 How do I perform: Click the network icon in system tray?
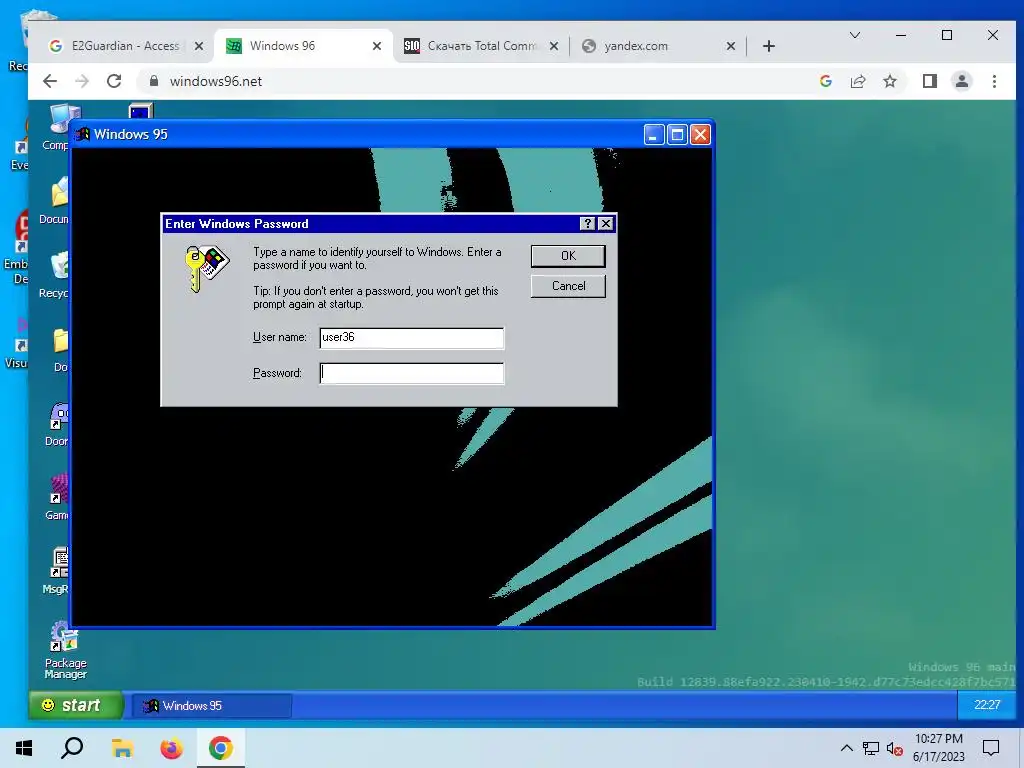click(x=871, y=748)
